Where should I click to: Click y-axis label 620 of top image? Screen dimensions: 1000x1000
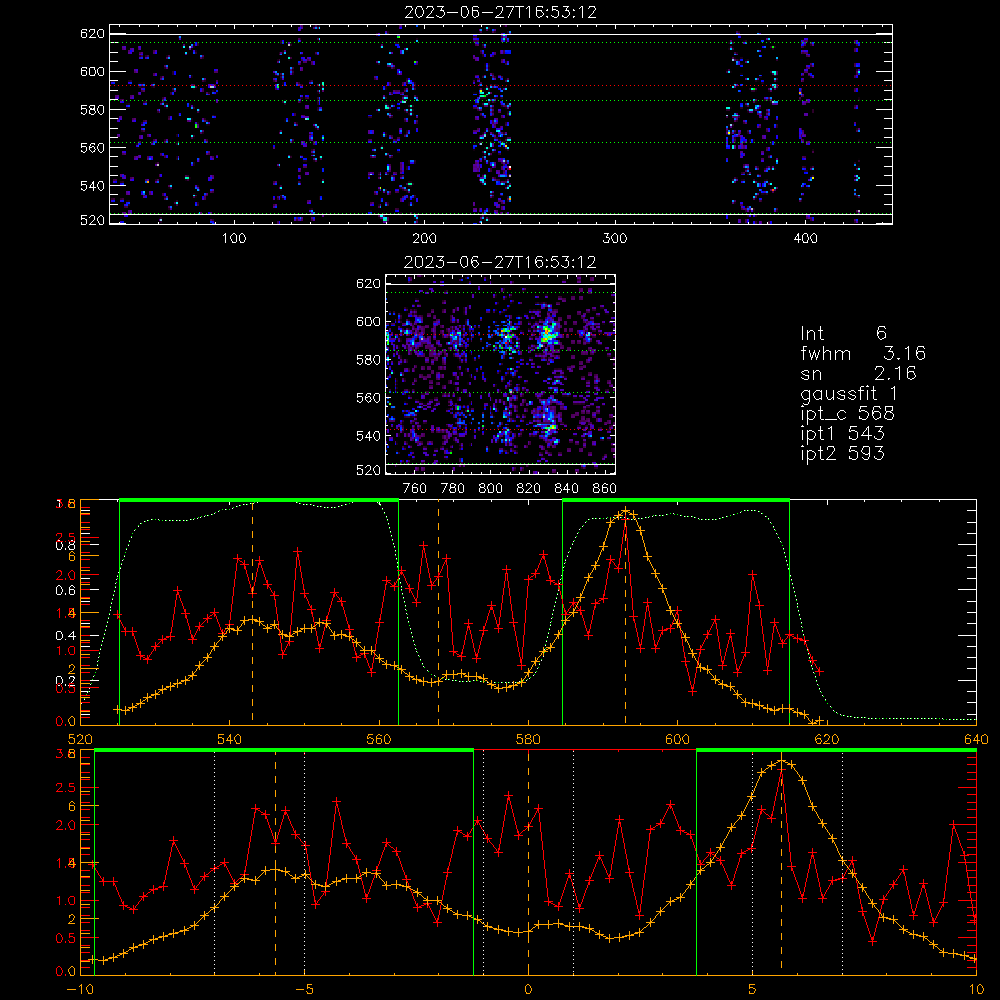[92, 33]
